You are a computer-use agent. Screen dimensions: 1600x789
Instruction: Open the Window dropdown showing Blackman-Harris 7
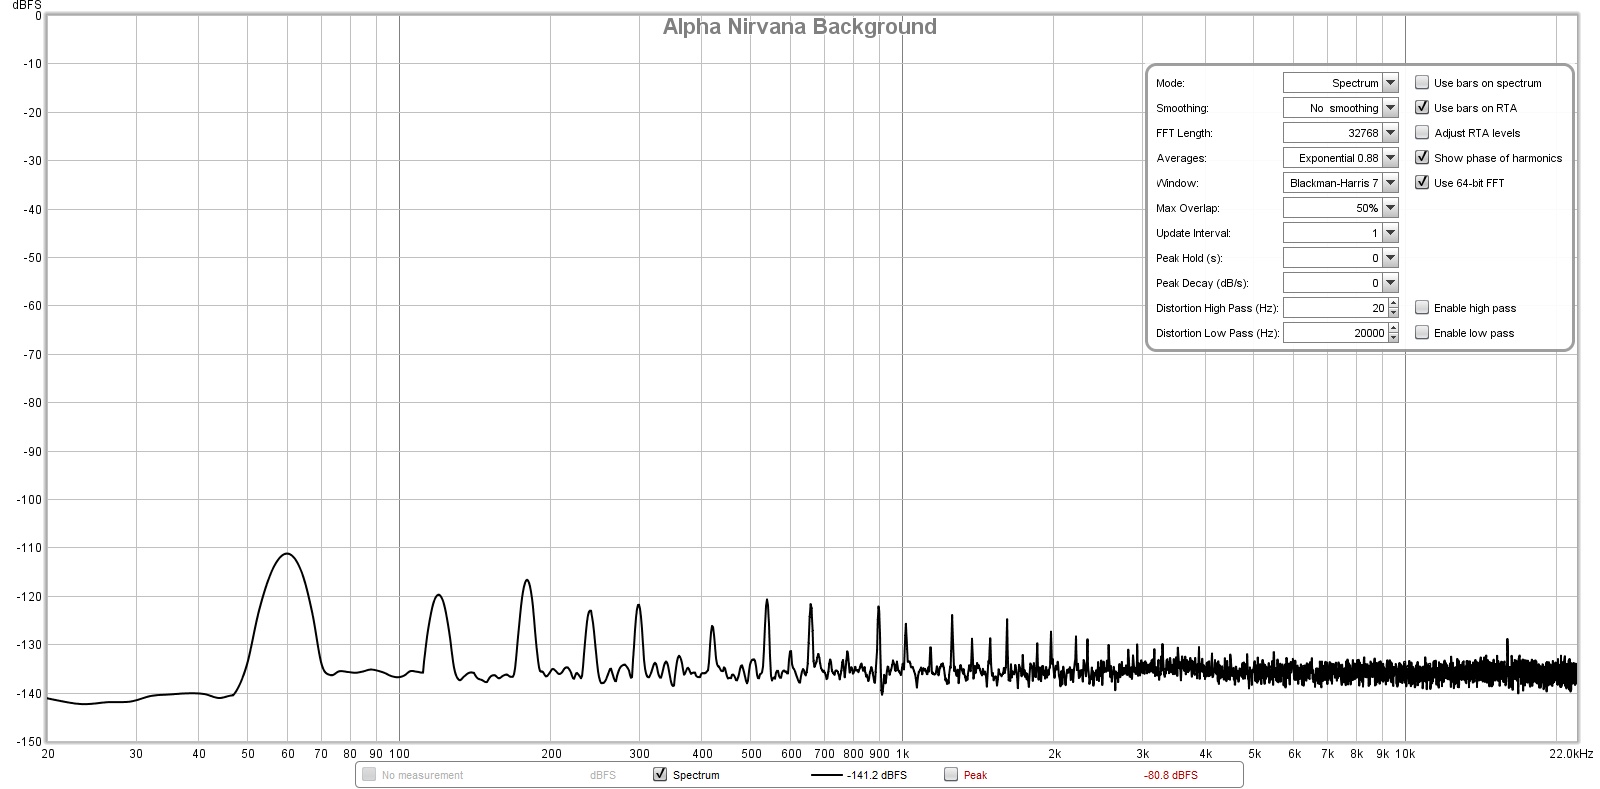pos(1340,183)
